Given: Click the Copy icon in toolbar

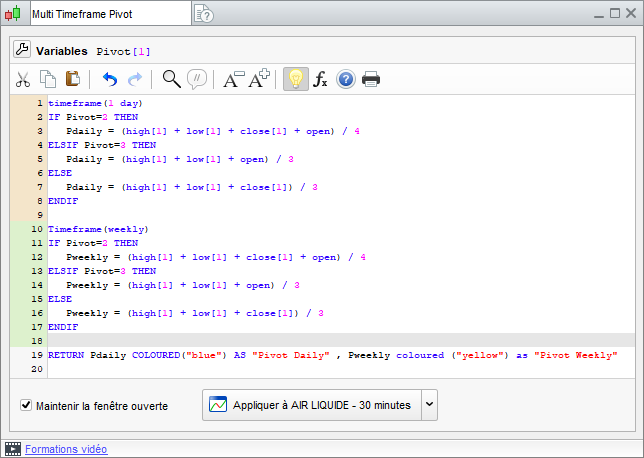Looking at the screenshot, I should [x=48, y=80].
